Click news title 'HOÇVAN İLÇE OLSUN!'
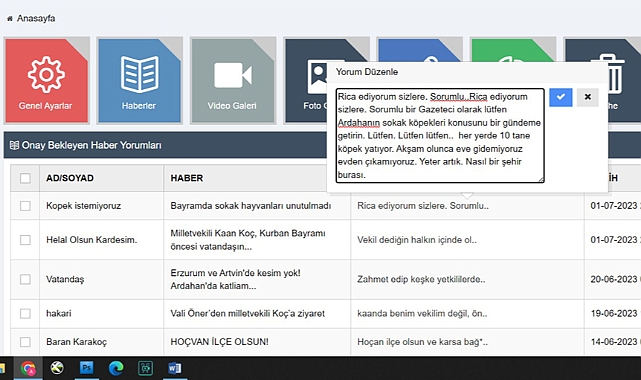Viewport: 641px width, 380px height. point(220,342)
